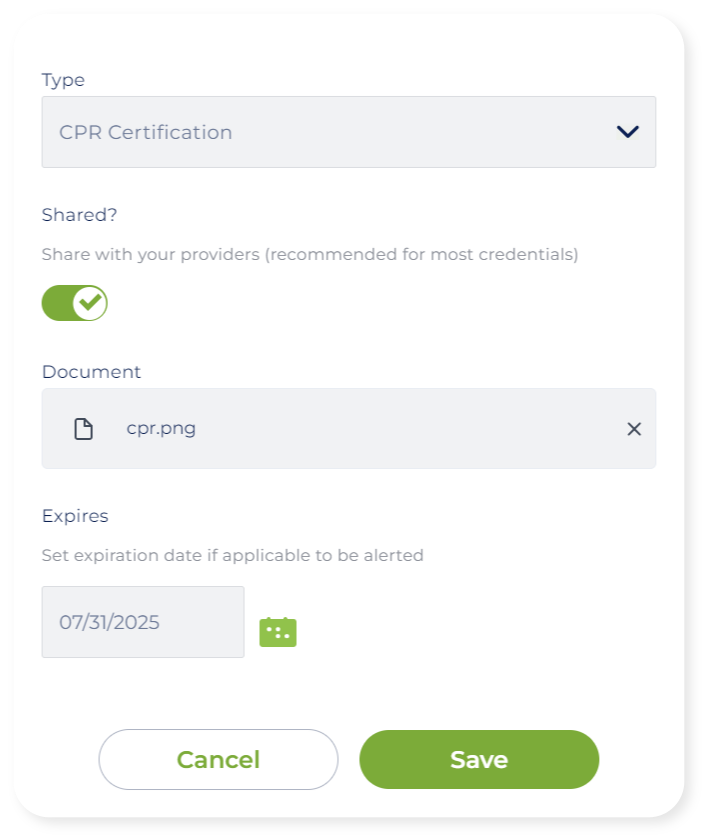
Task: Click the Type field label
Action: point(63,80)
